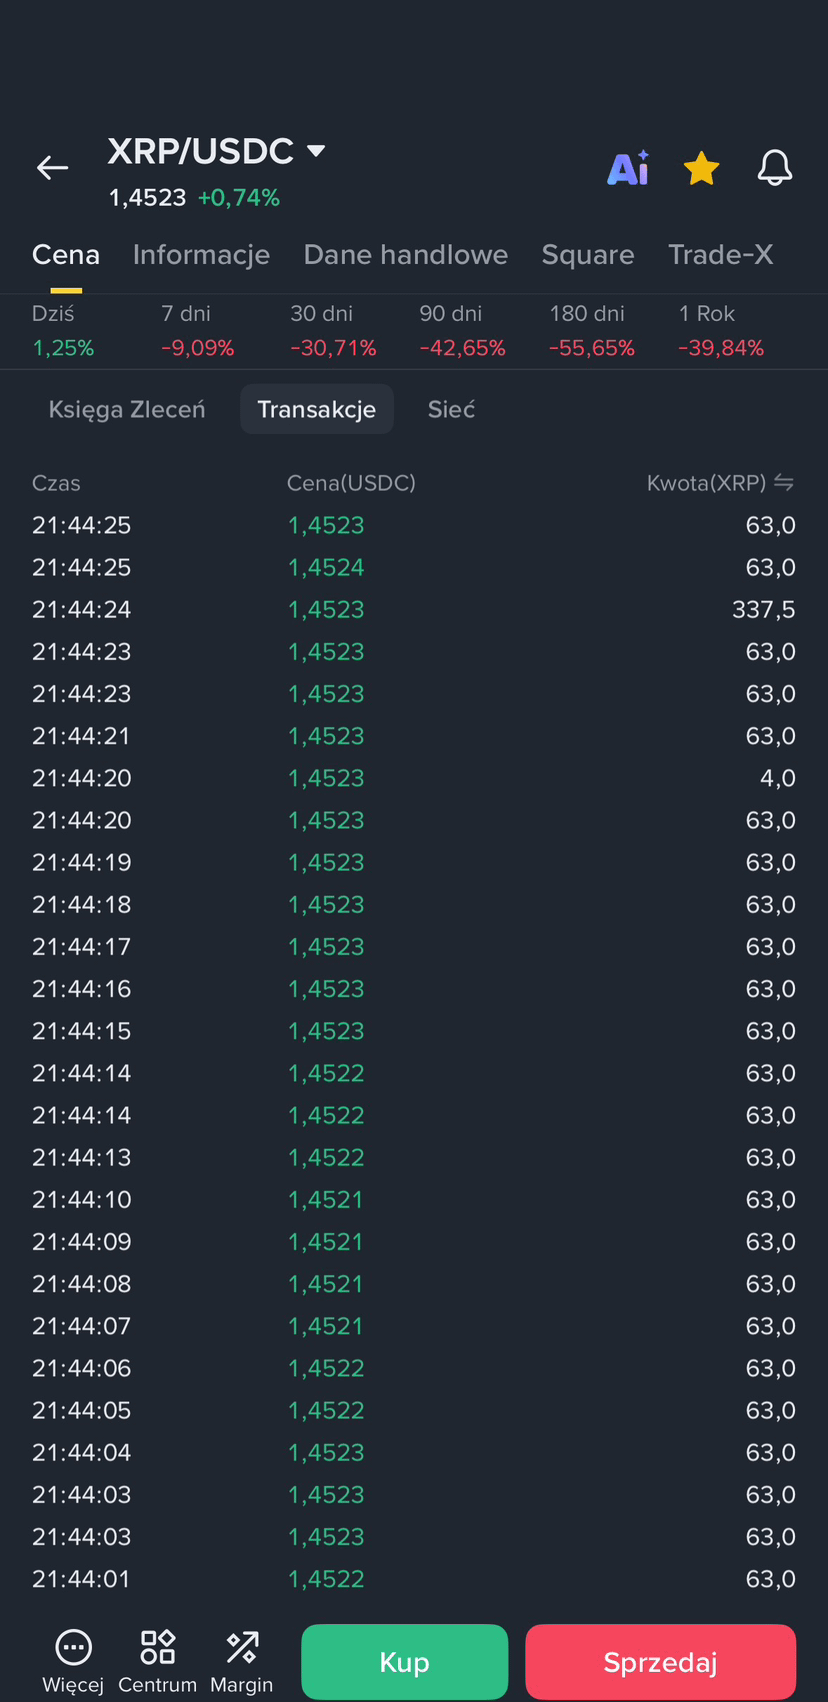
Task: Show the Księga Zleceń order book
Action: click(127, 409)
